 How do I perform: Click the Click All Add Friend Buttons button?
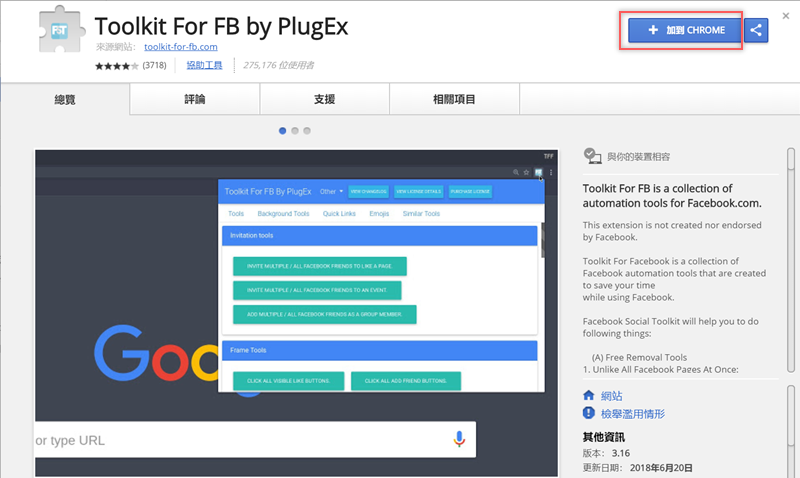[x=406, y=381]
